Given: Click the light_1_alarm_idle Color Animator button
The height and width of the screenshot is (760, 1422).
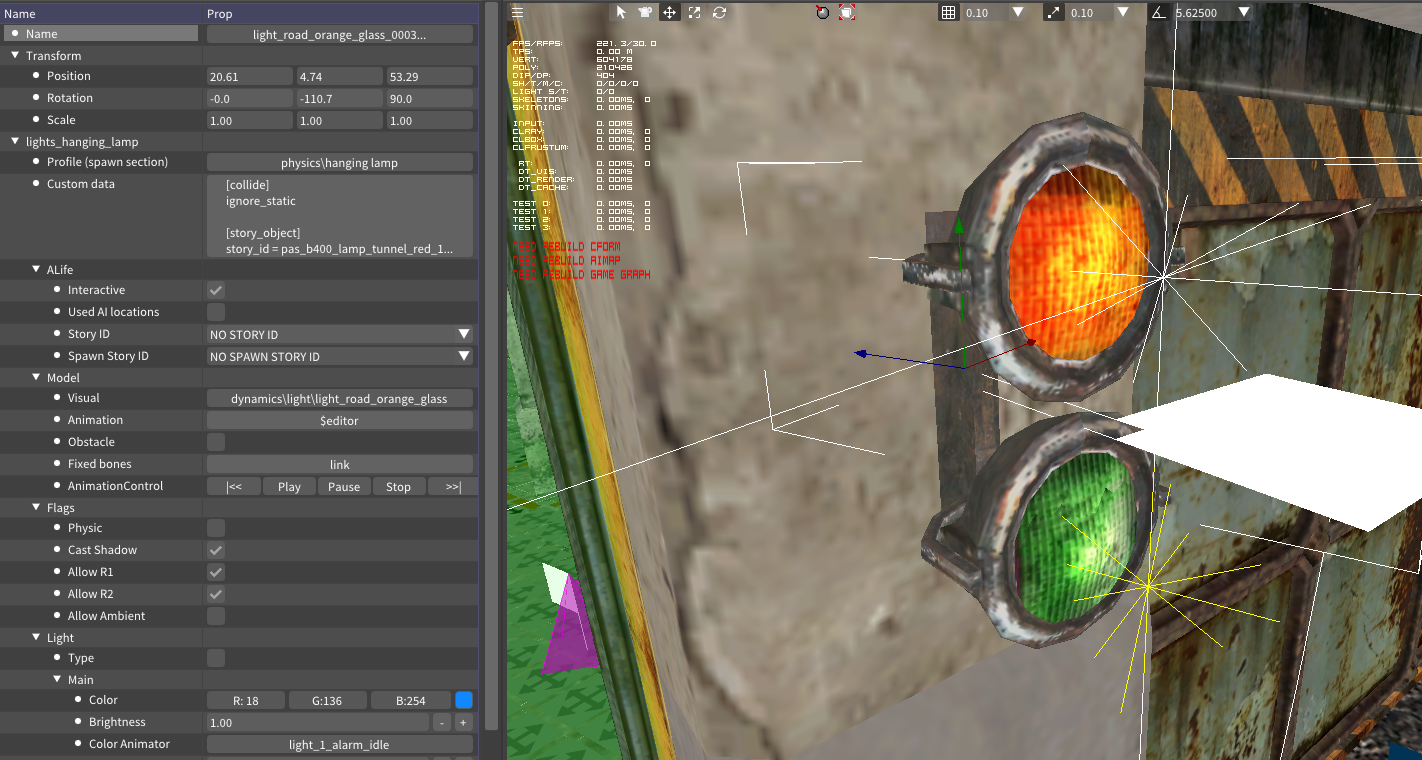Looking at the screenshot, I should pyautogui.click(x=339, y=744).
